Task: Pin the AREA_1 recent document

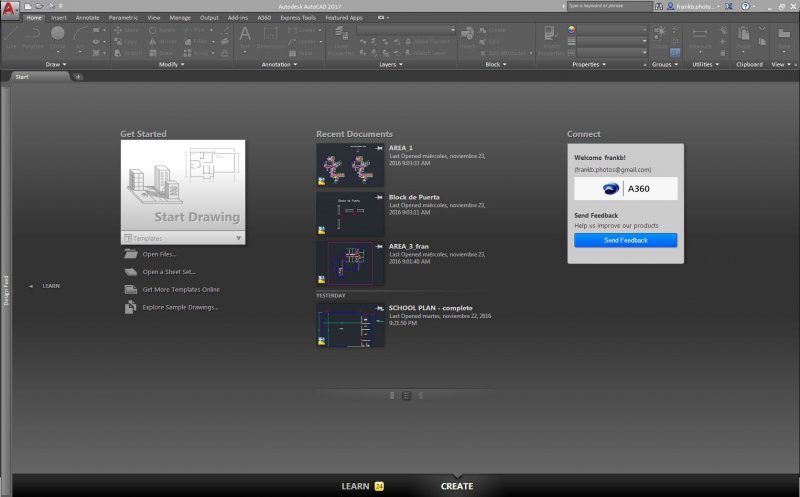Action: (x=377, y=148)
